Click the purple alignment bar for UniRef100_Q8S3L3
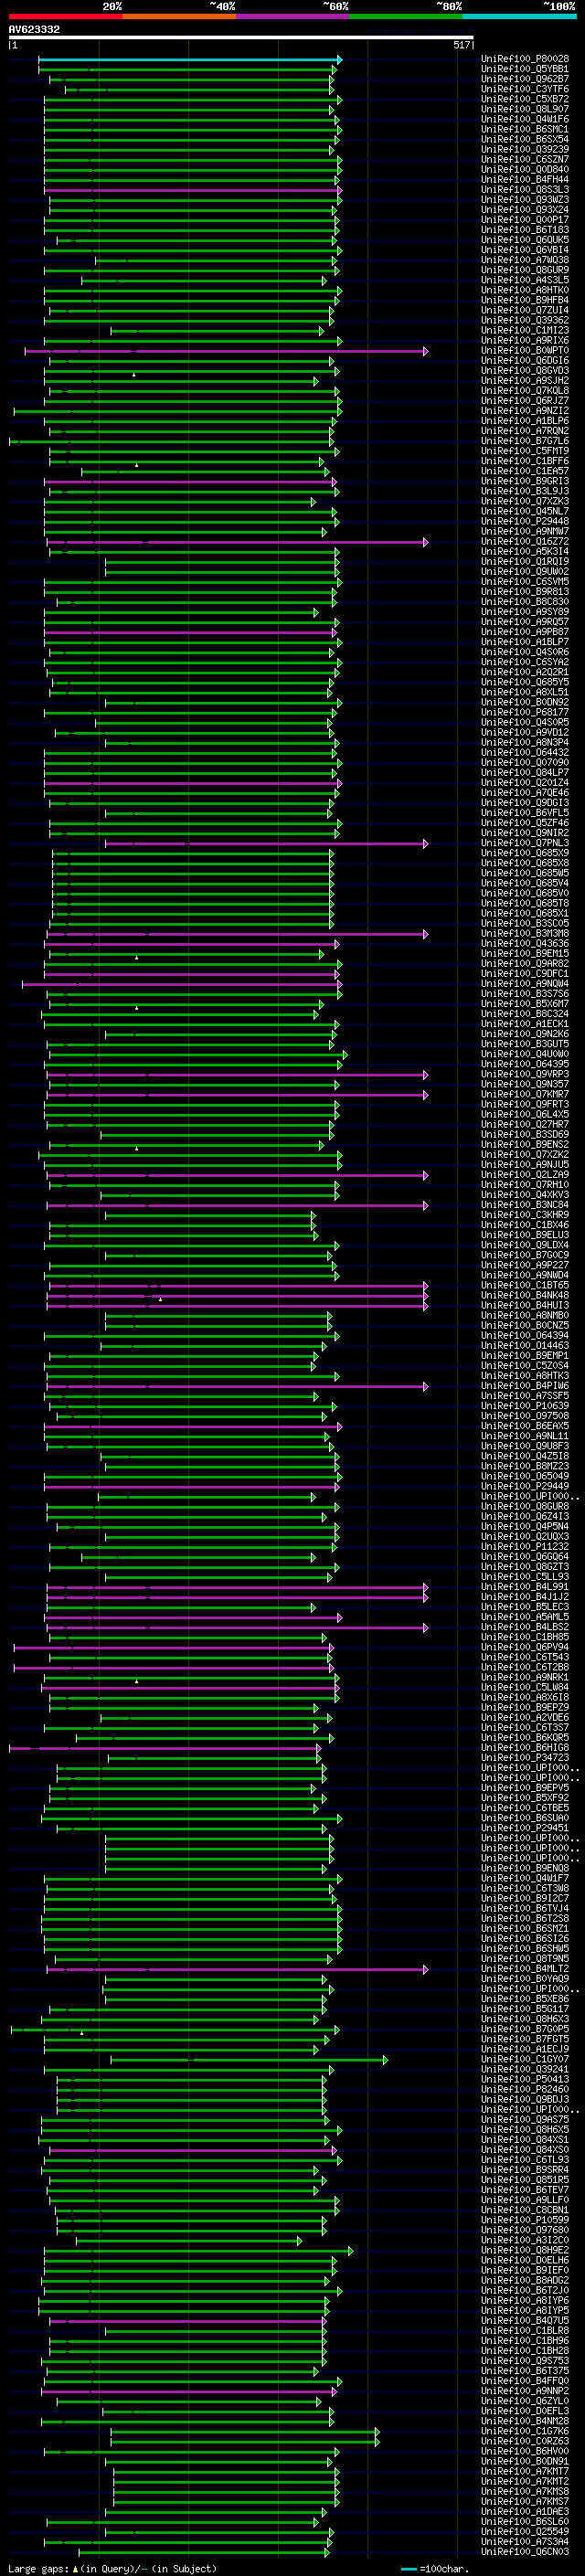This screenshot has width=585, height=2576. point(193,189)
